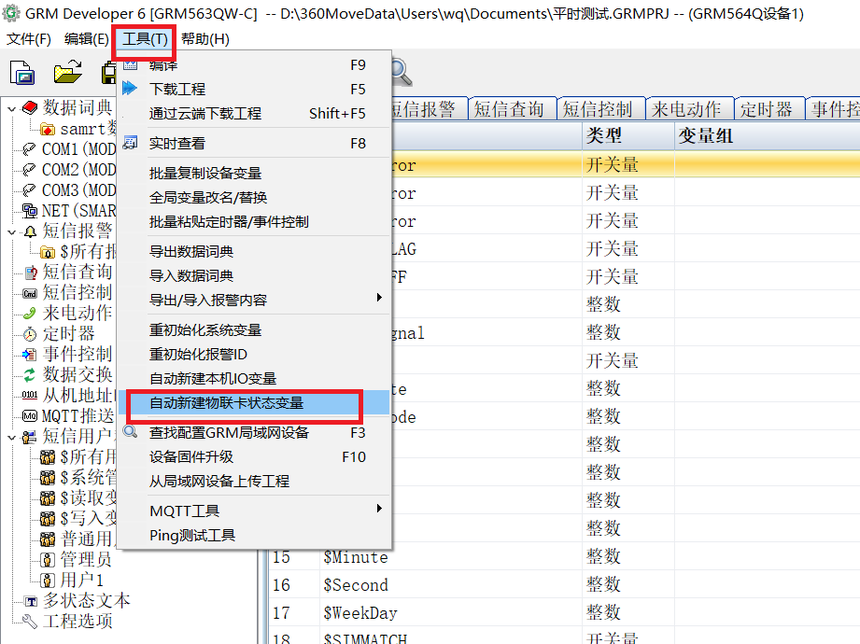Select the $WeekDay variable row

coord(564,613)
